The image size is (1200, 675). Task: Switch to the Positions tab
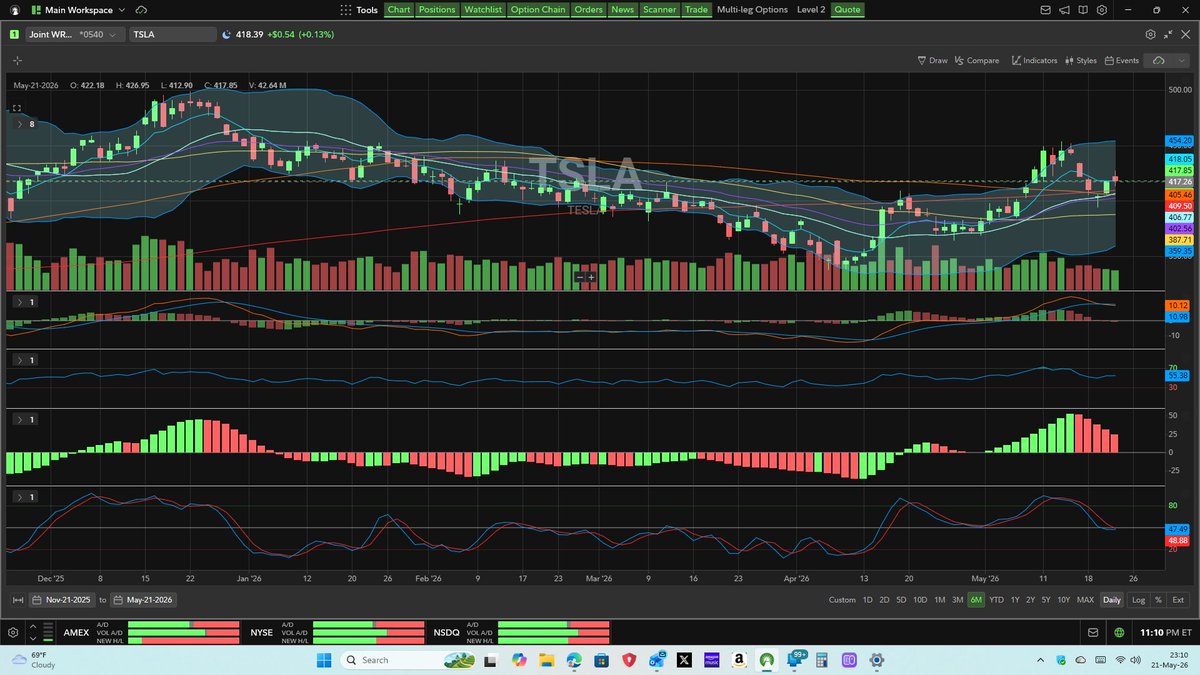(436, 10)
